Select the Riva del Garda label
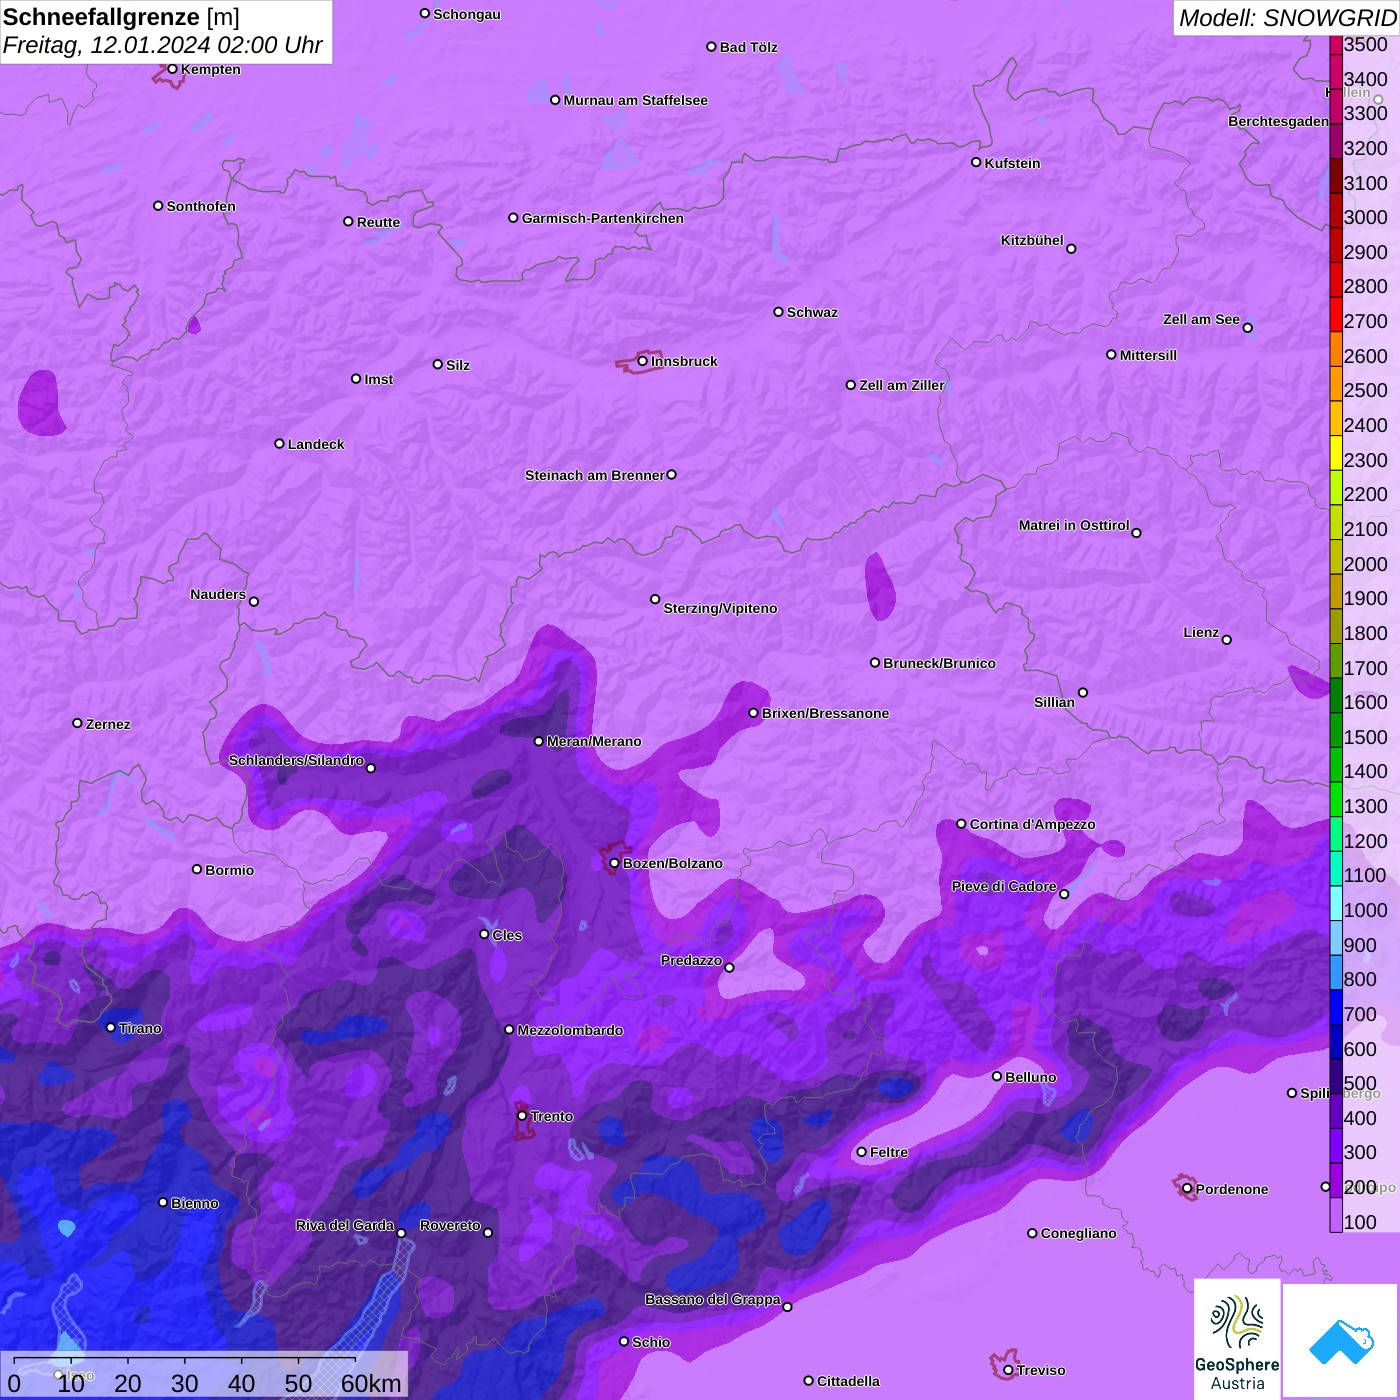This screenshot has width=1400, height=1400. tap(345, 1225)
